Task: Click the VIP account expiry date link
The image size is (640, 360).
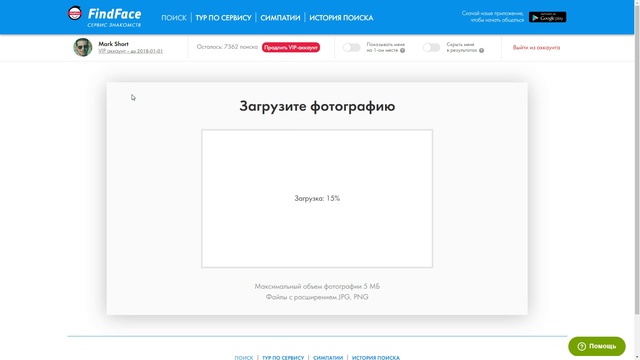Action: click(131, 51)
